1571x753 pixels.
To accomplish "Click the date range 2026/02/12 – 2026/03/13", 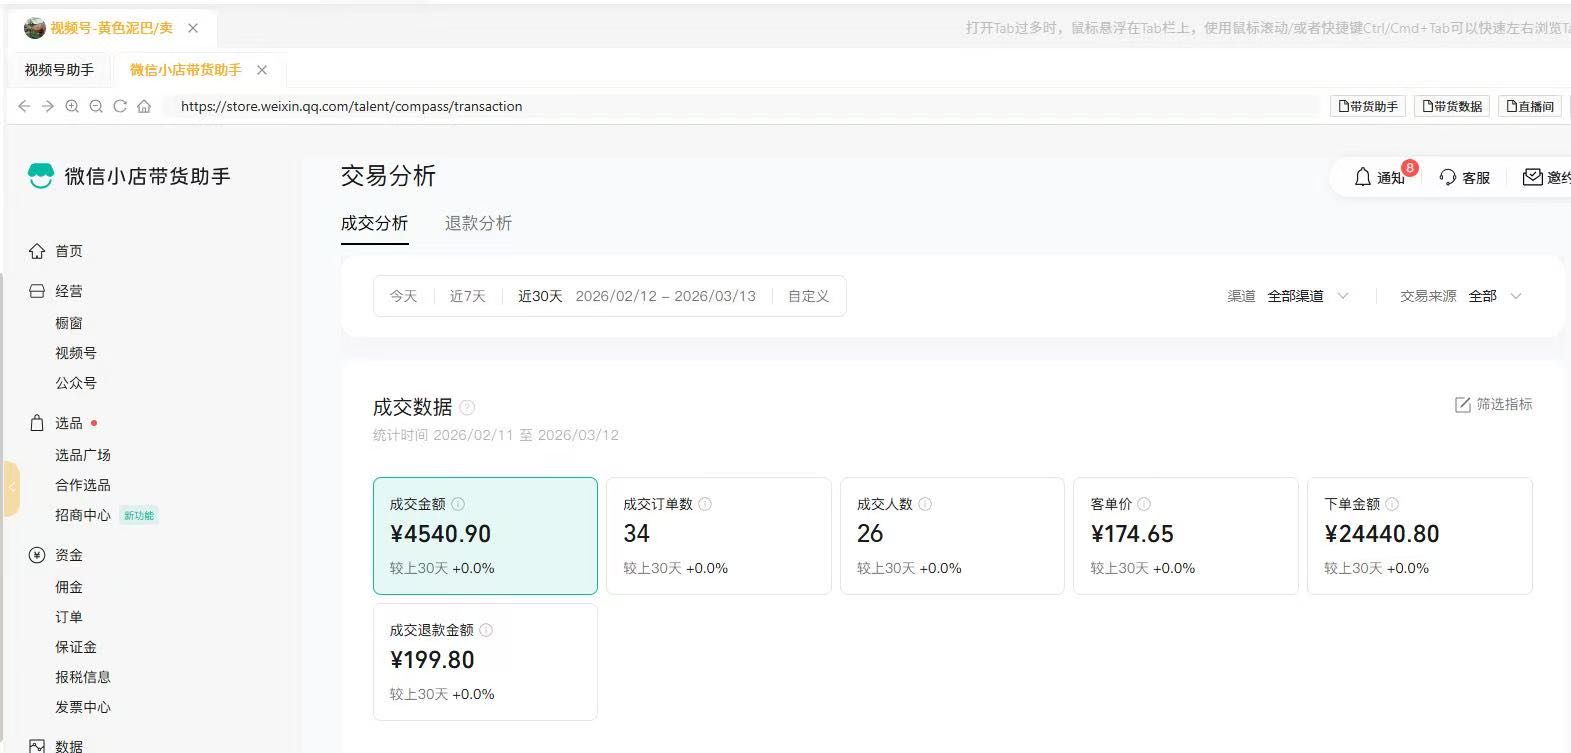I will click(x=666, y=296).
